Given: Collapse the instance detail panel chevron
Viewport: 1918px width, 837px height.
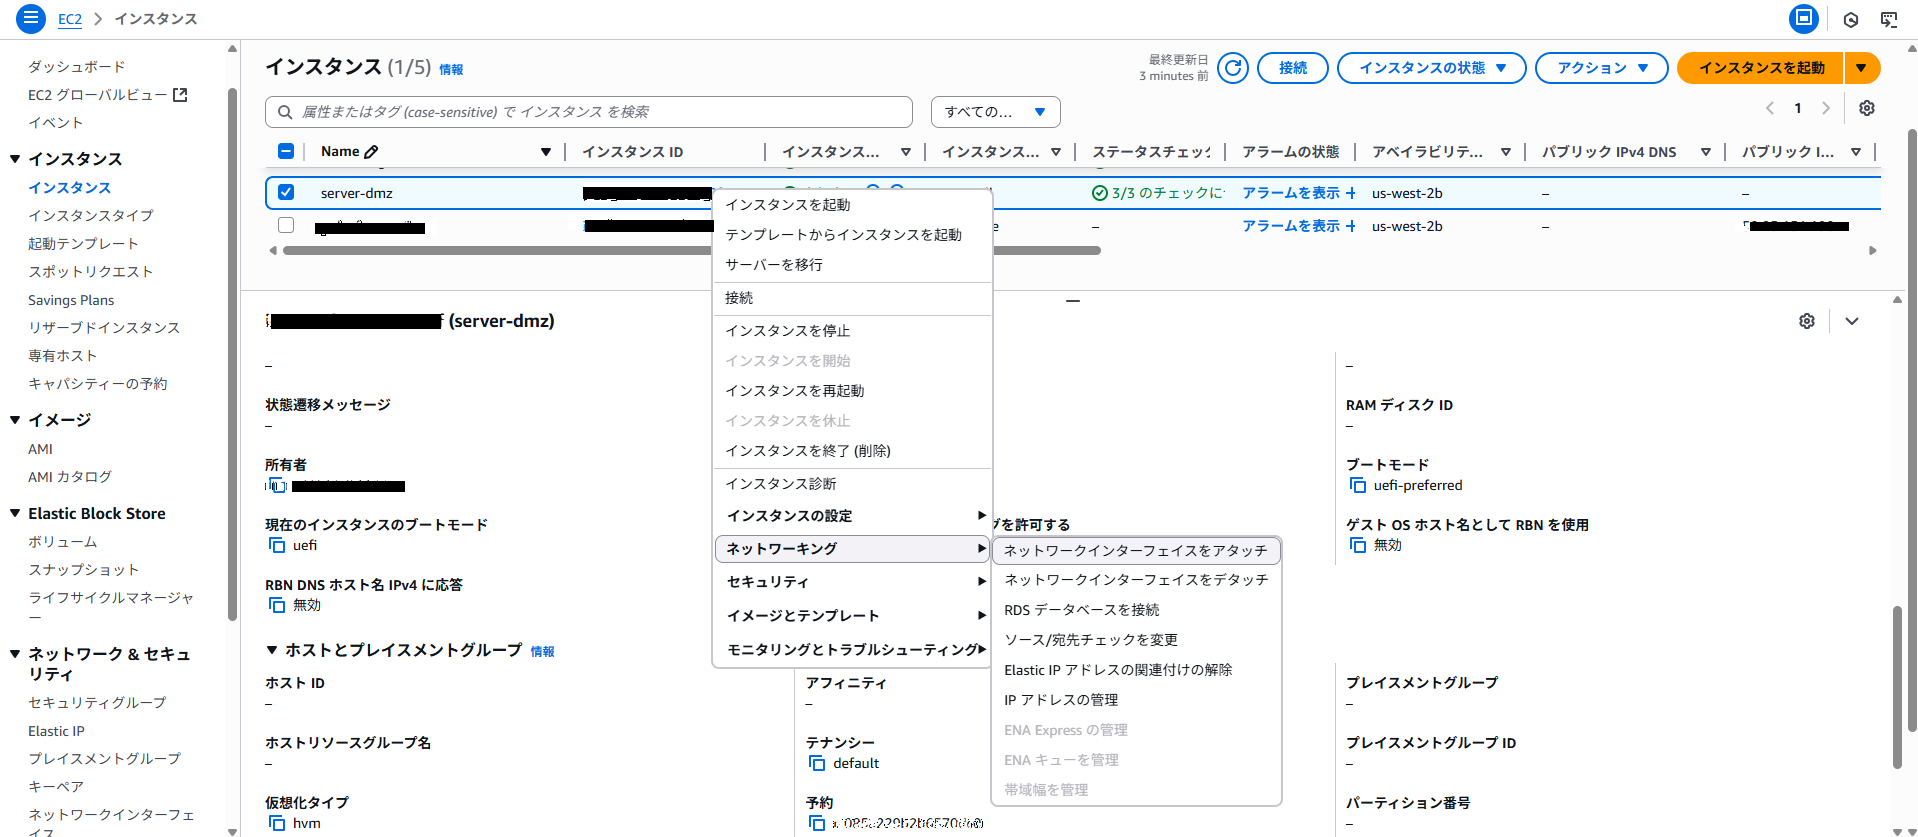Looking at the screenshot, I should coord(1852,321).
